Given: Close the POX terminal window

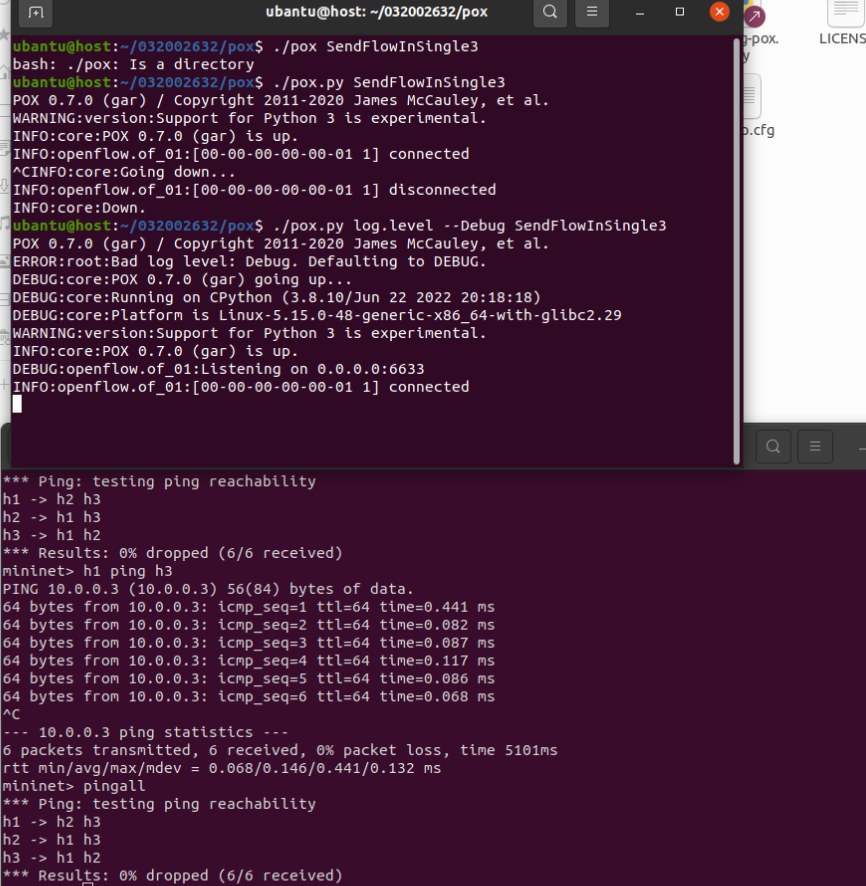Looking at the screenshot, I should pyautogui.click(x=719, y=12).
